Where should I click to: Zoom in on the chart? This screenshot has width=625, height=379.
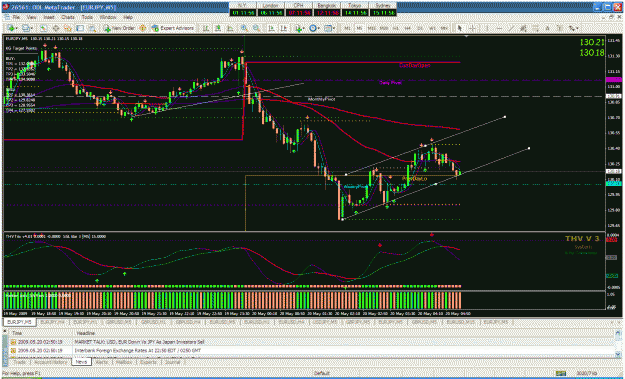(x=244, y=28)
